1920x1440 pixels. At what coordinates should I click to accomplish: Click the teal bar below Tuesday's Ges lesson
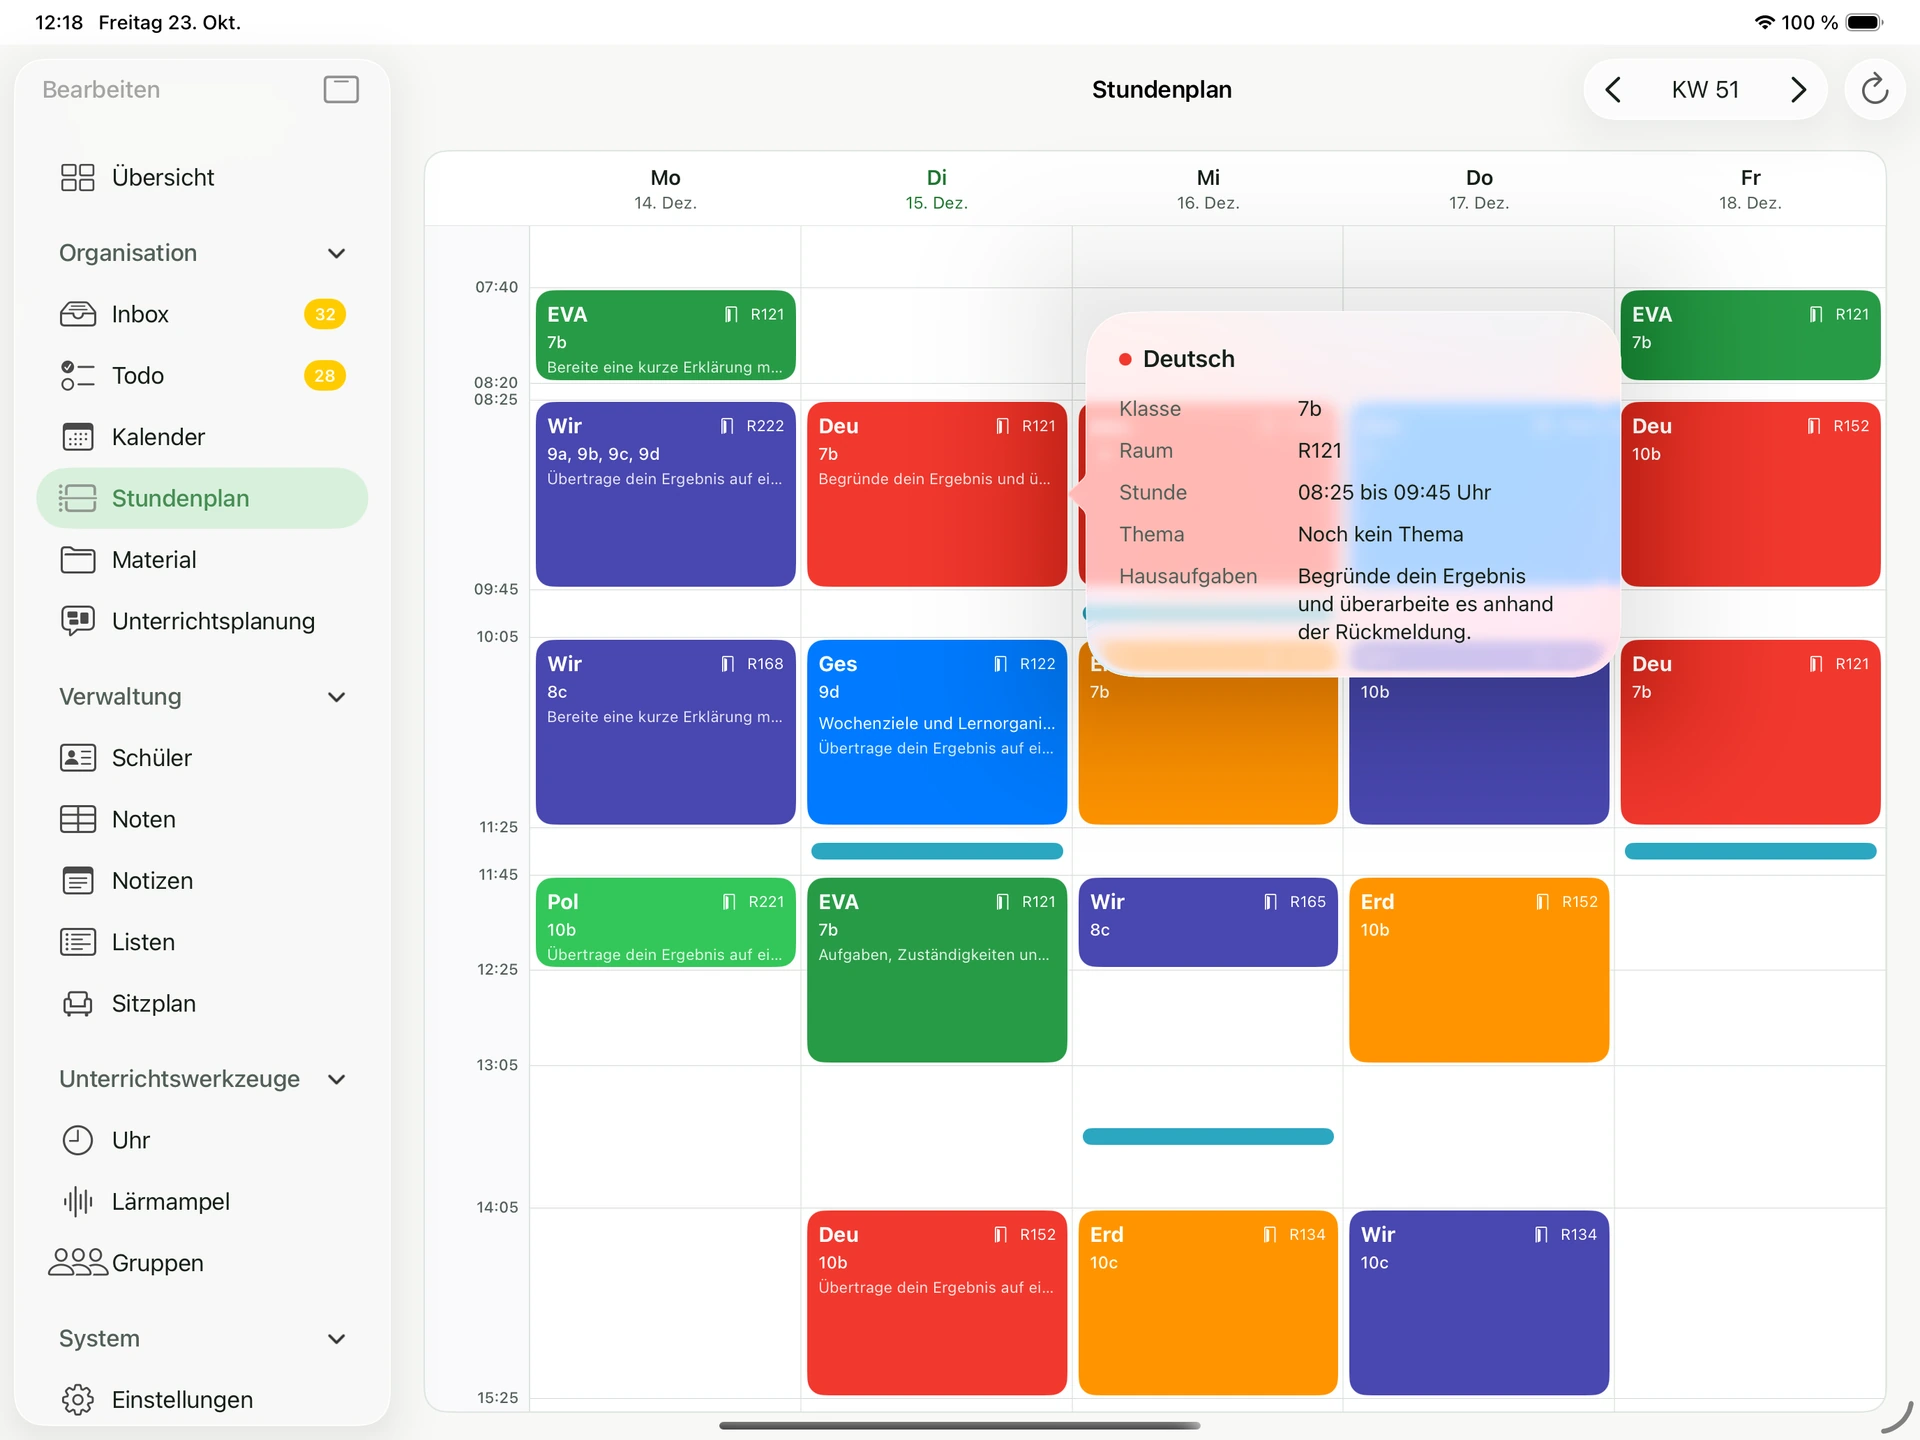pos(936,851)
